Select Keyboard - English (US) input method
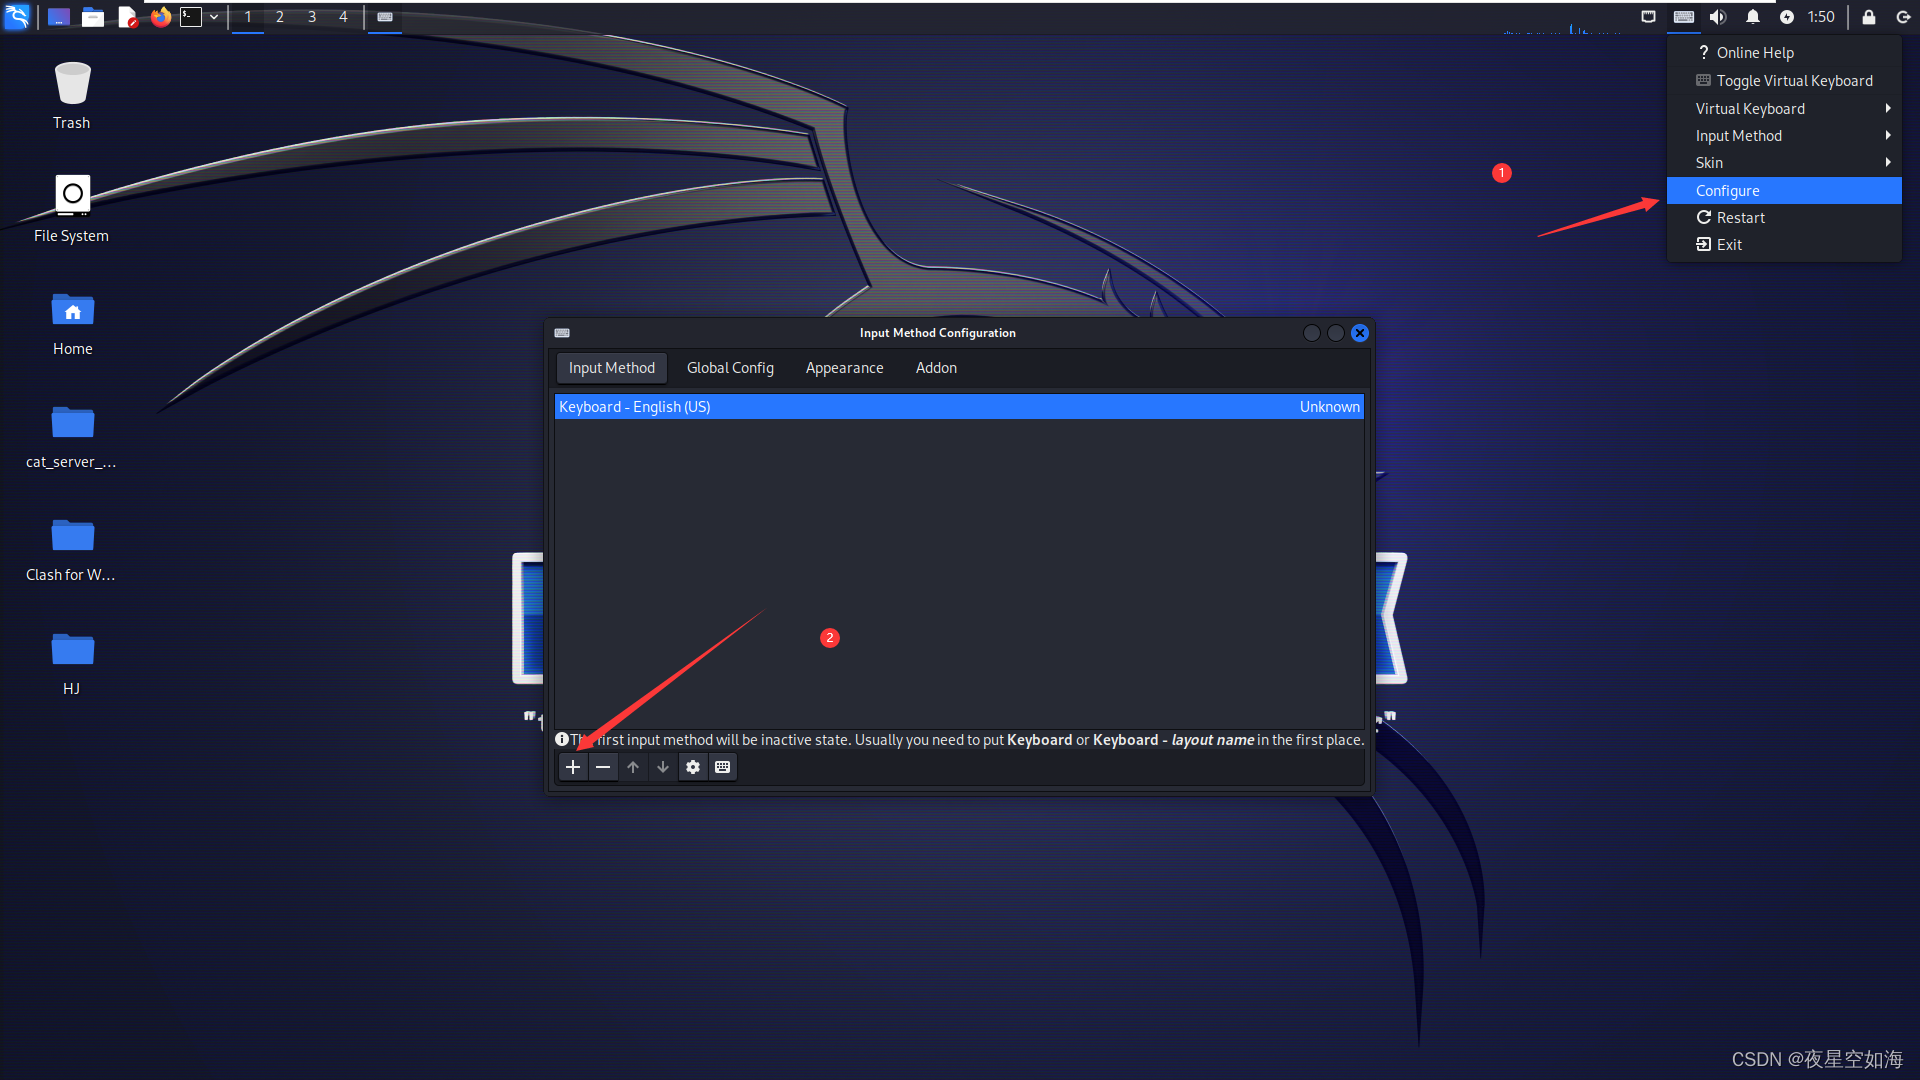Viewport: 1920px width, 1080px height. [959, 406]
